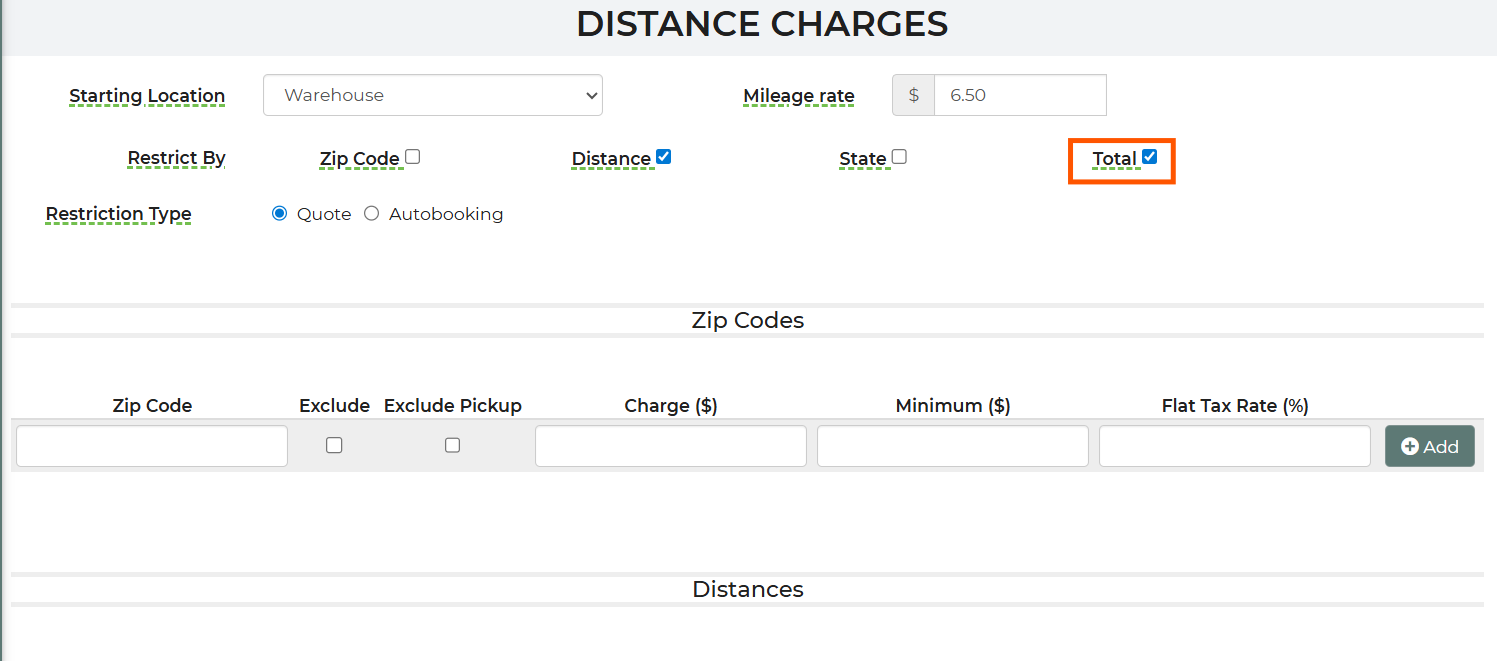This screenshot has width=1497, height=661.
Task: Click the Zip Code entry field
Action: click(x=152, y=446)
